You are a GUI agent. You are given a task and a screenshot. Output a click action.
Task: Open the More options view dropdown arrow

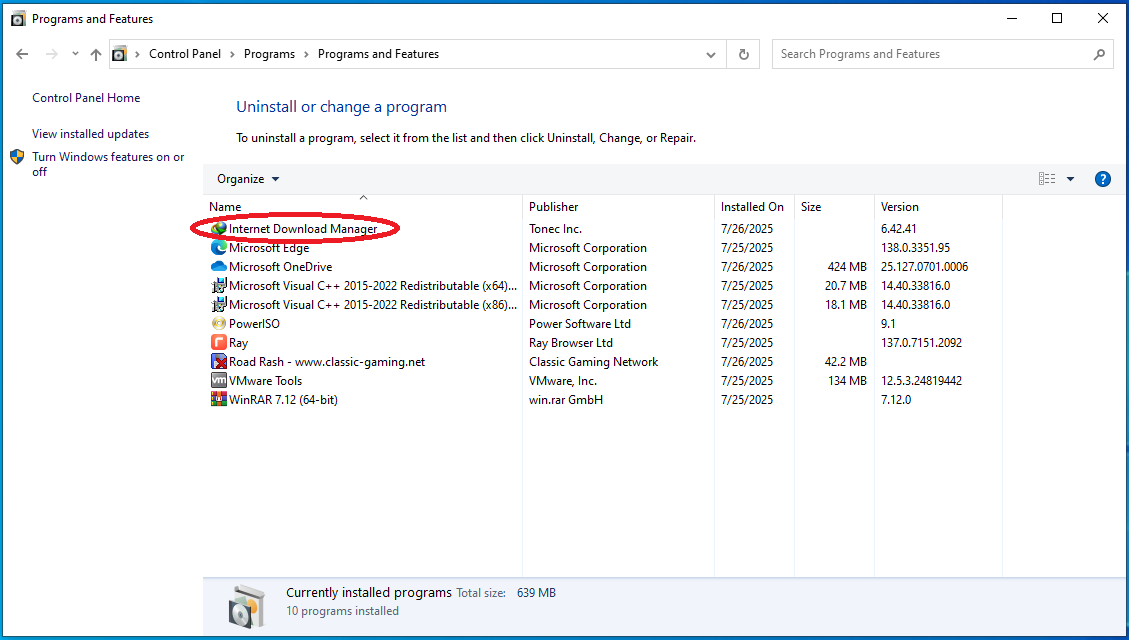click(1071, 179)
